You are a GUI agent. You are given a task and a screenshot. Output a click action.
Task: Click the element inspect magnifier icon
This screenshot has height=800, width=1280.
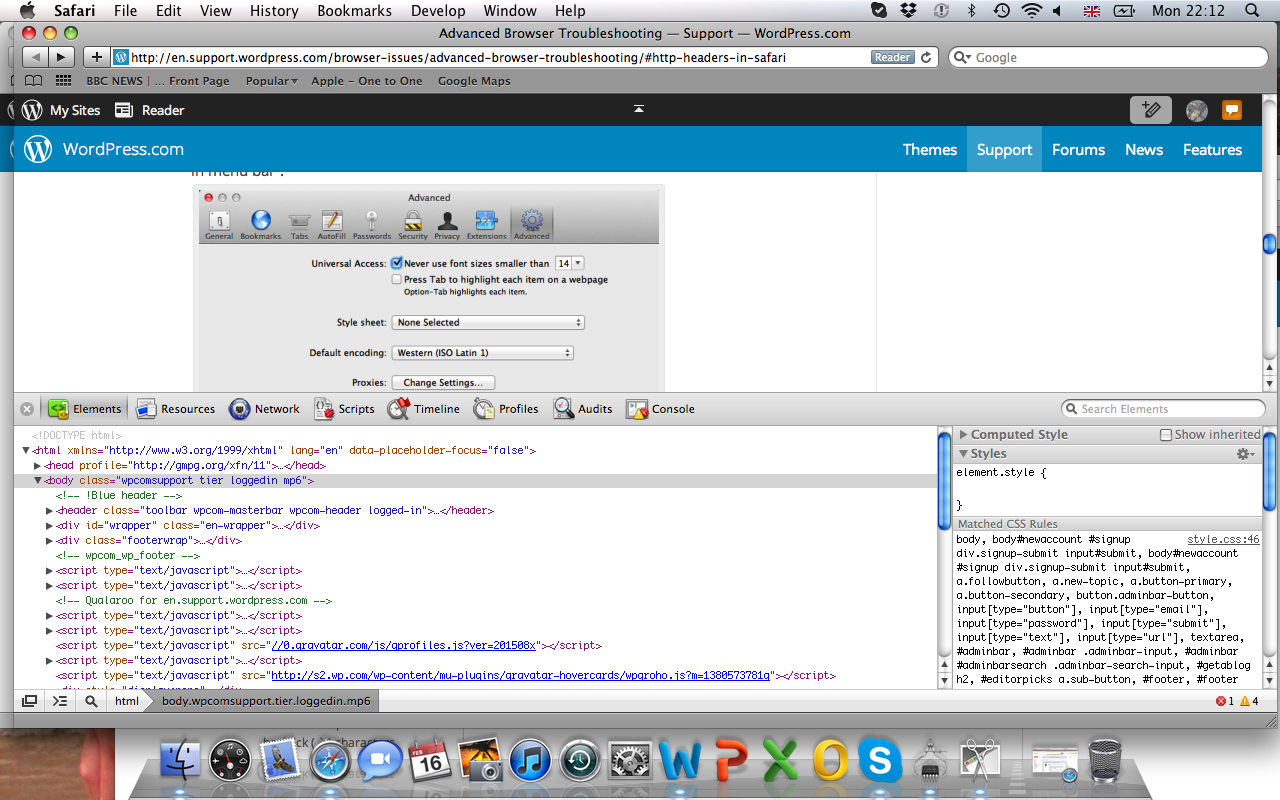pos(91,701)
